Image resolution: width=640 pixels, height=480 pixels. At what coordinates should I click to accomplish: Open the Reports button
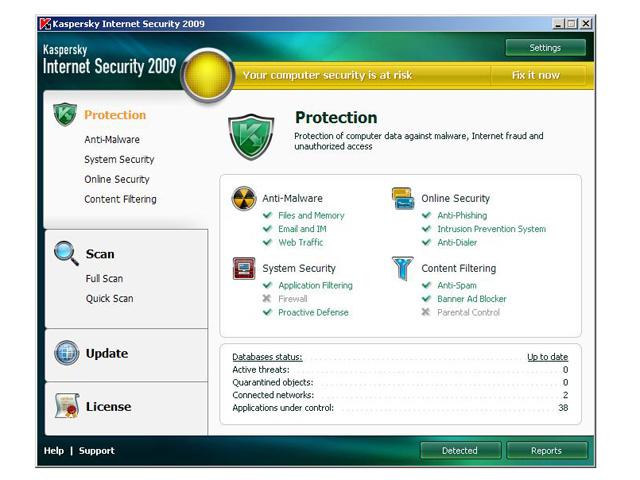tap(546, 450)
